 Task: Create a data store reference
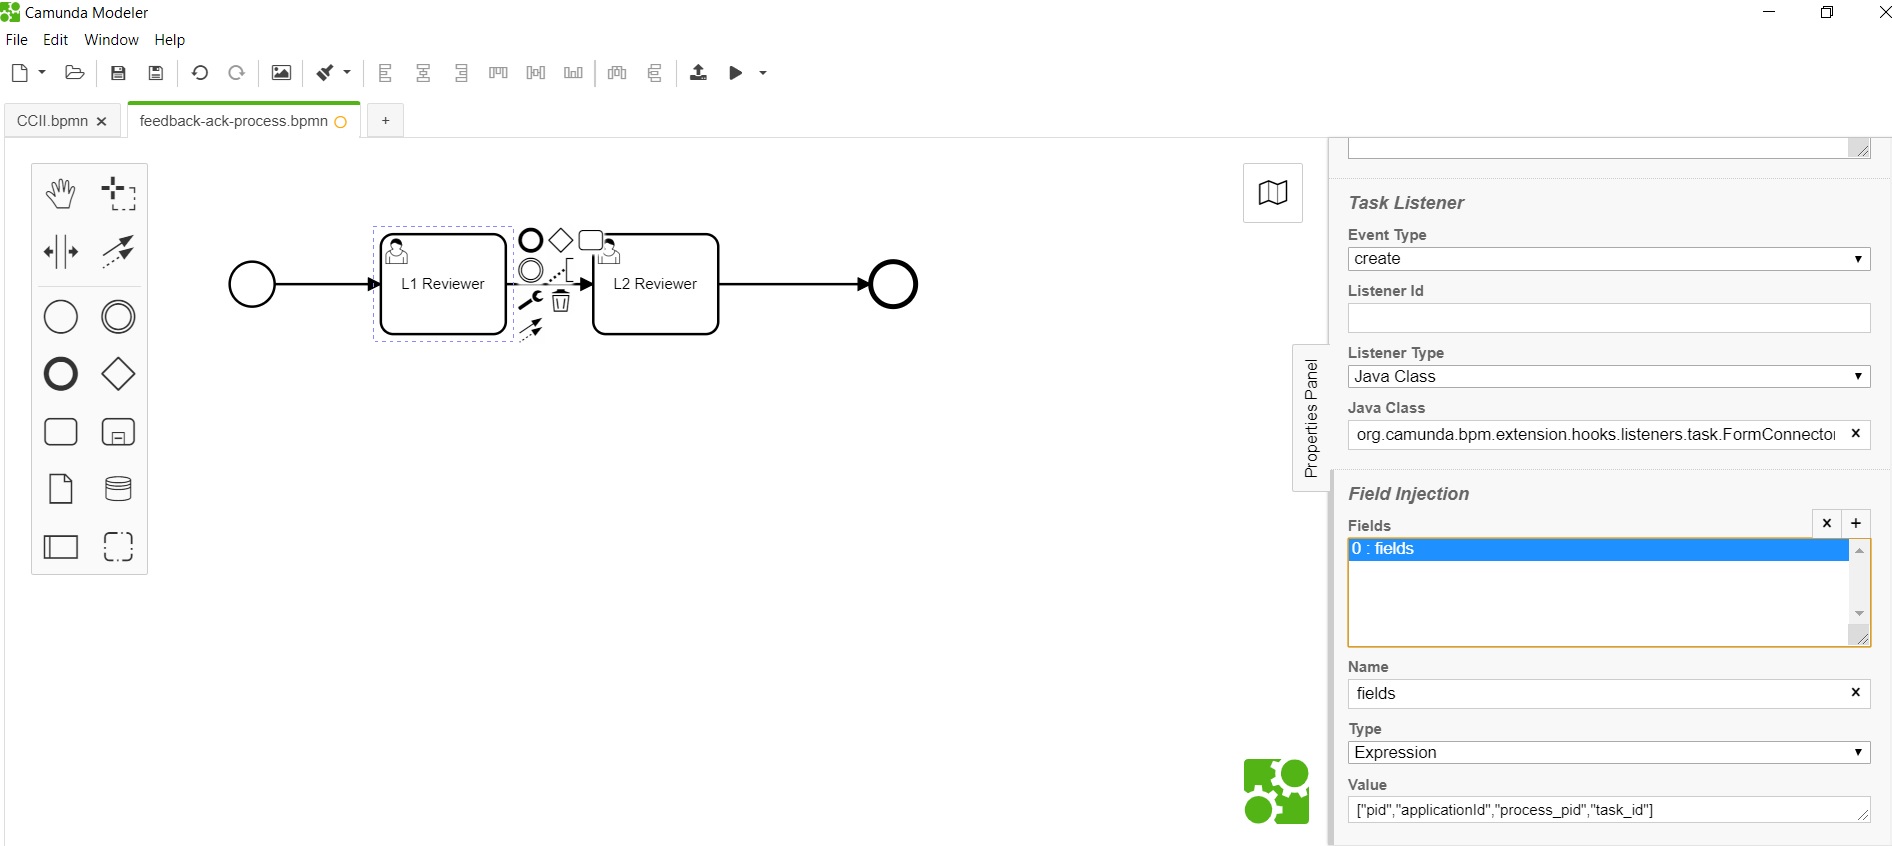click(119, 489)
